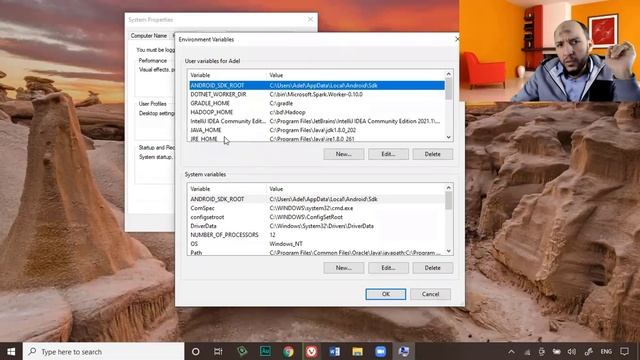Select the ComSpec system variable
The width and height of the screenshot is (640, 360).
click(x=317, y=208)
